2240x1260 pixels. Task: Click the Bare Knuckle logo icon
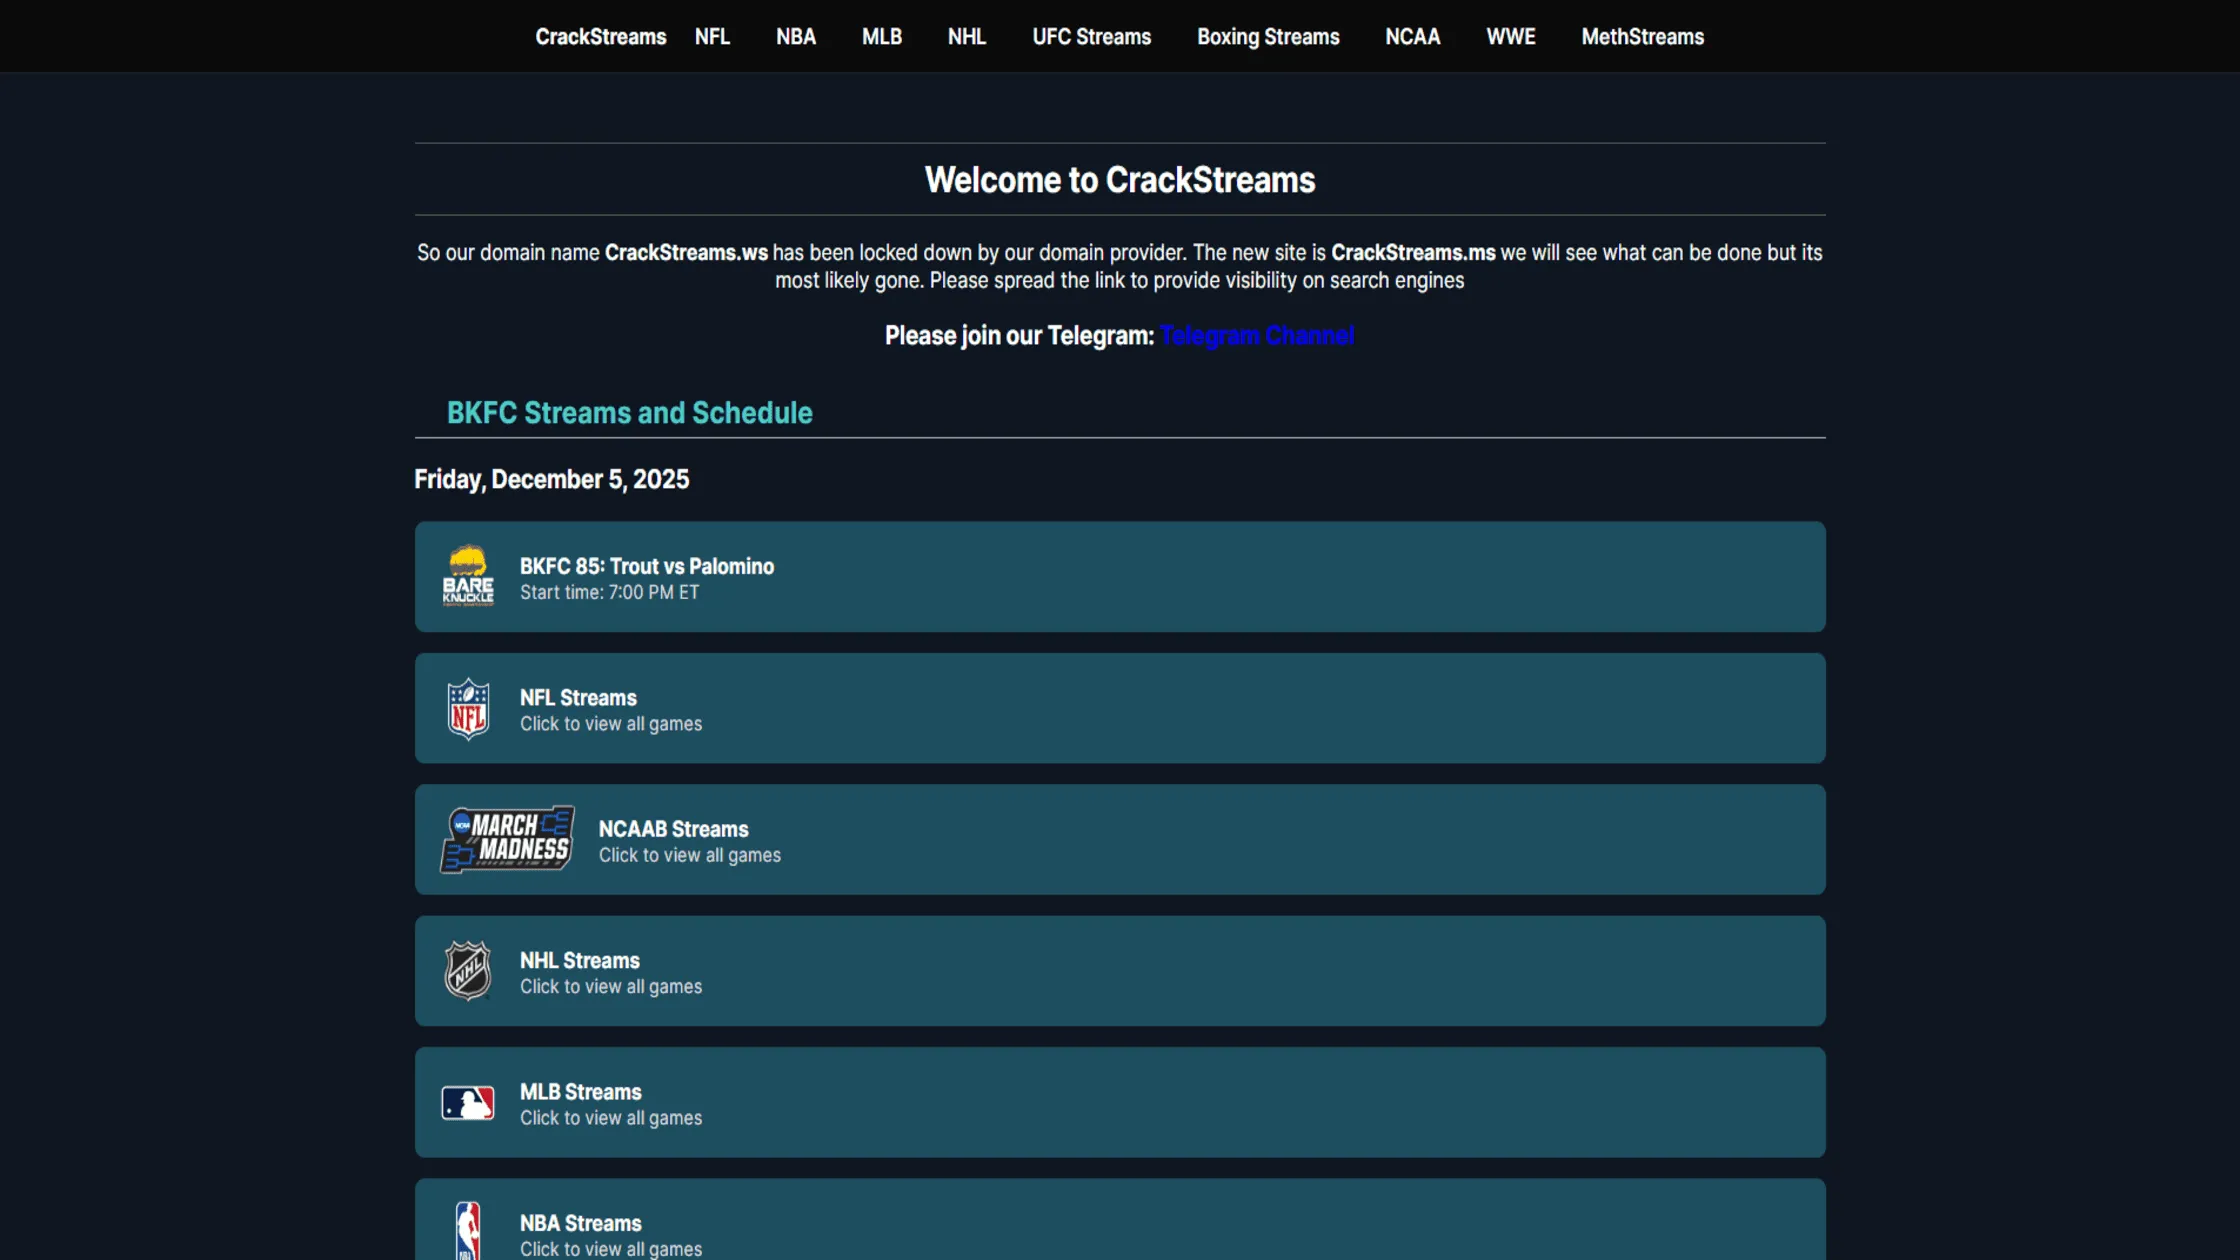coord(468,576)
